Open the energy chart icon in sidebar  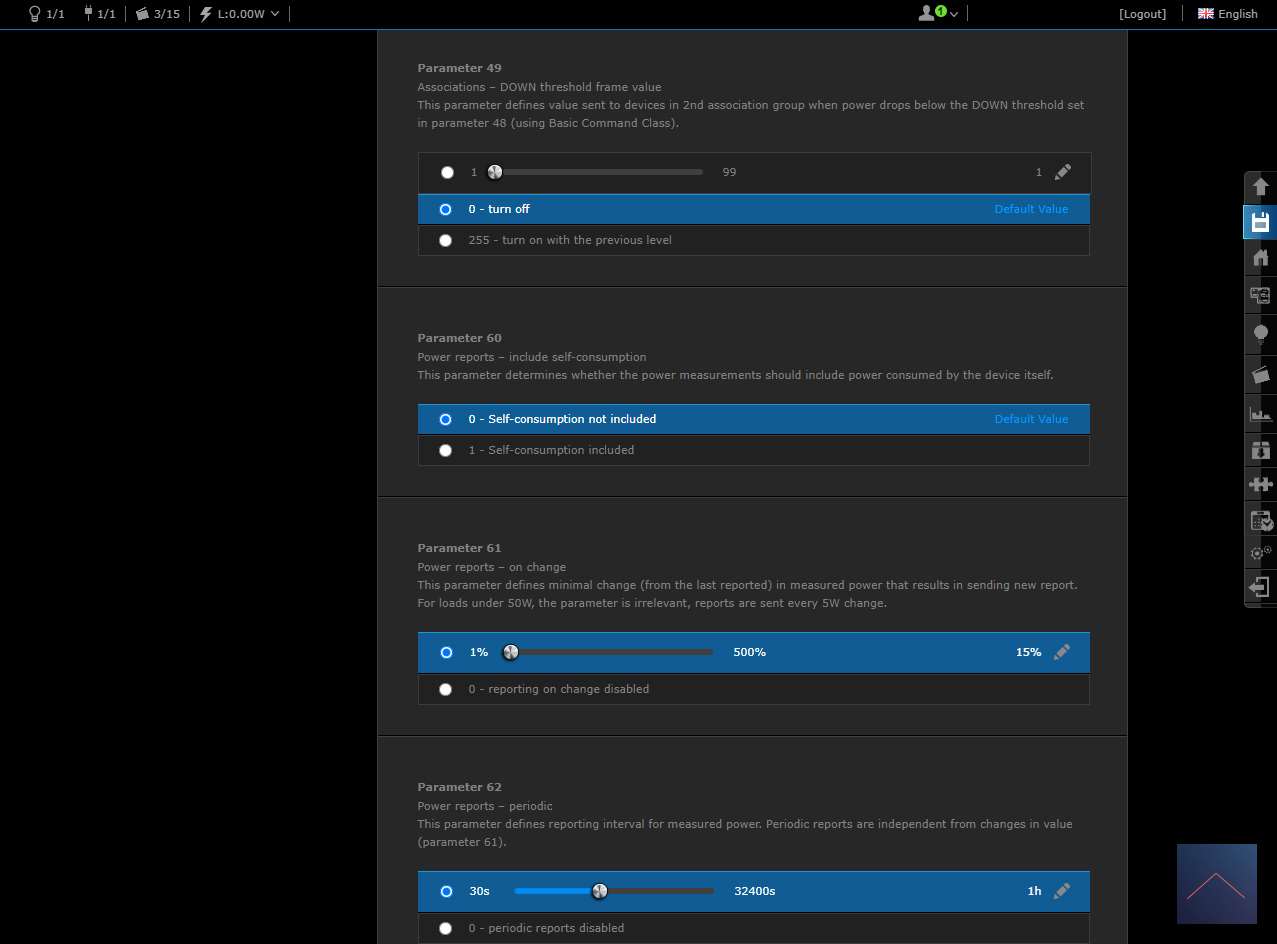pyautogui.click(x=1260, y=413)
